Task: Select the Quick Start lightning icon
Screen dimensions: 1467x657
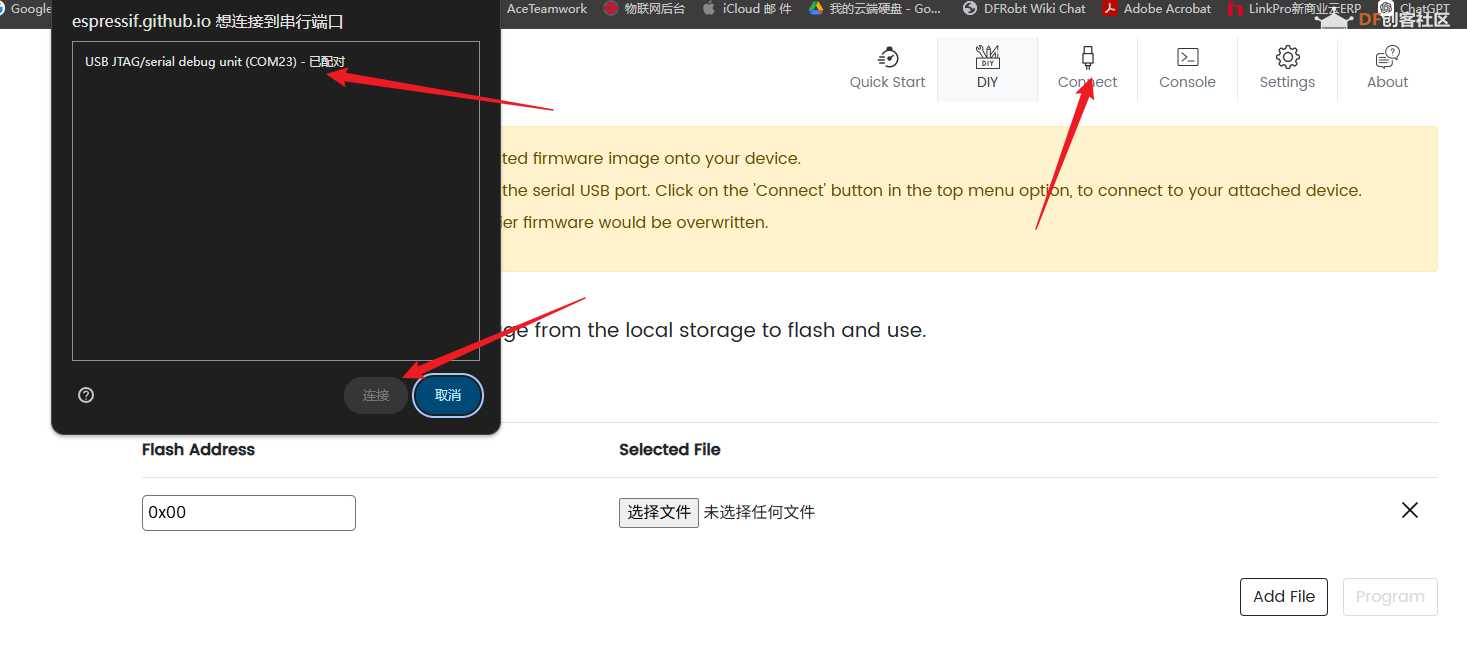Action: tap(886, 57)
